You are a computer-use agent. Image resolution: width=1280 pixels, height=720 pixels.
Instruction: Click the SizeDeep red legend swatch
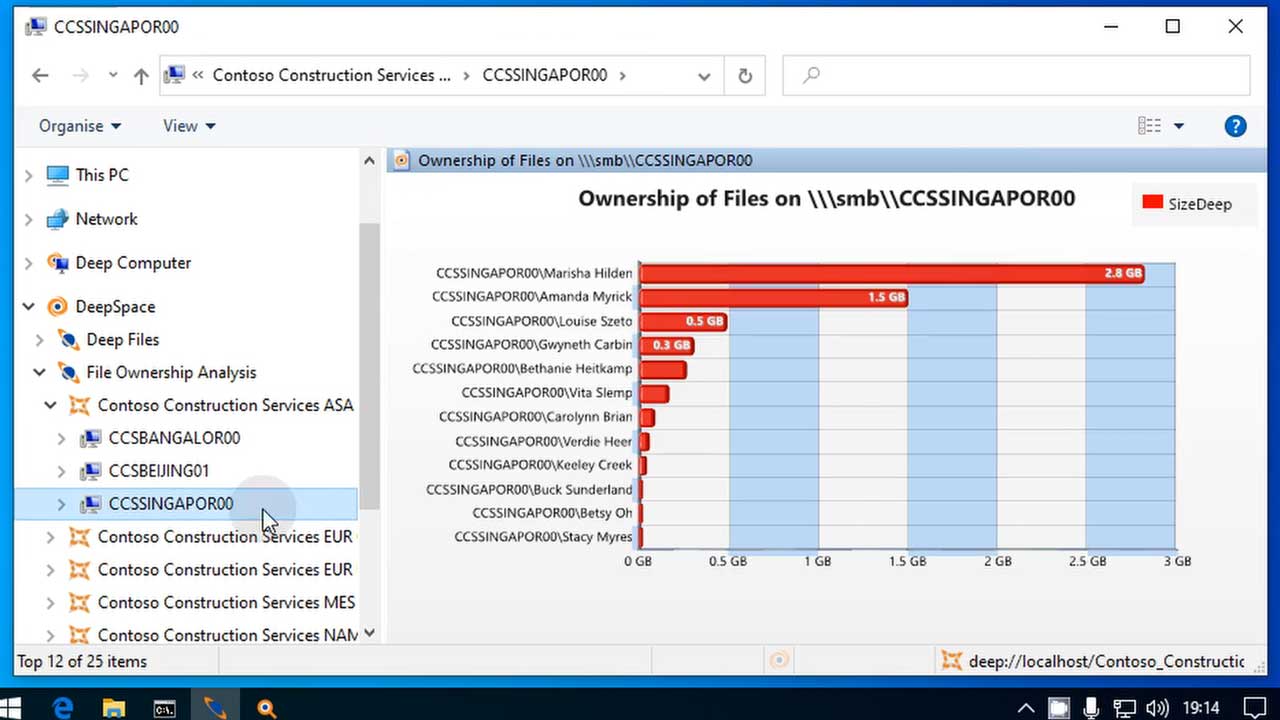pos(1152,203)
